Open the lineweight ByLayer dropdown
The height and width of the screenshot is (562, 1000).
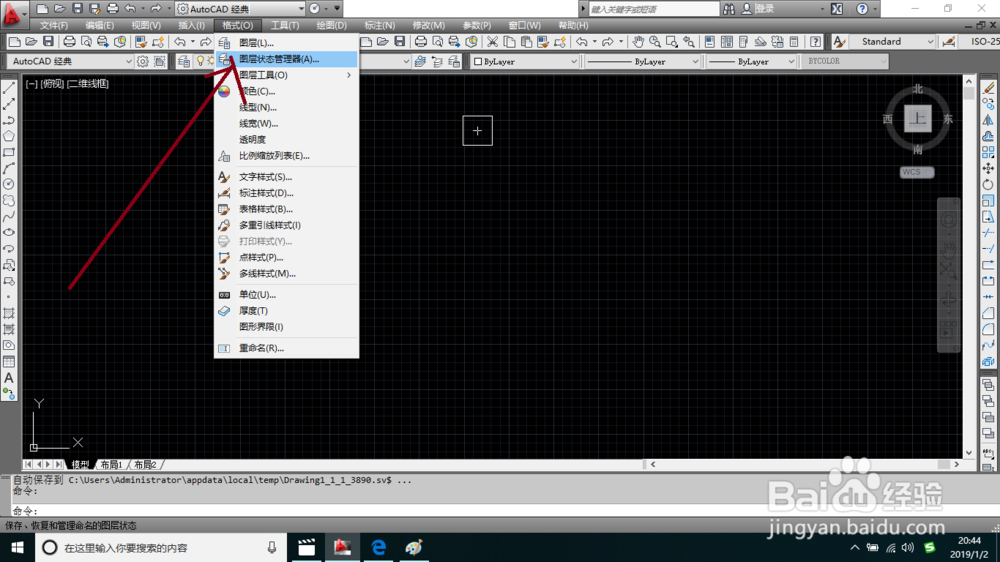coord(752,61)
